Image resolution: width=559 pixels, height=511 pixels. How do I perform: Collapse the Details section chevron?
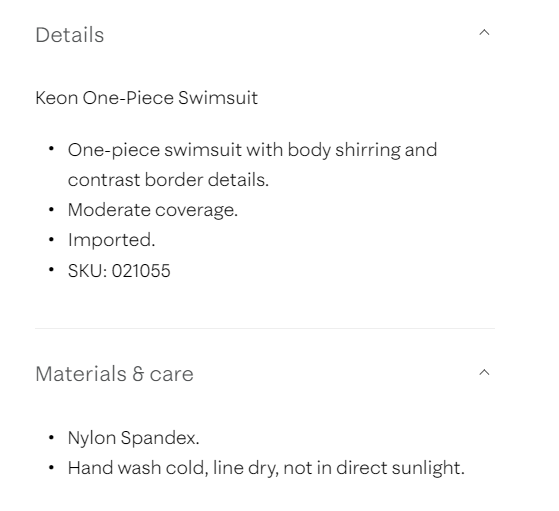(484, 33)
